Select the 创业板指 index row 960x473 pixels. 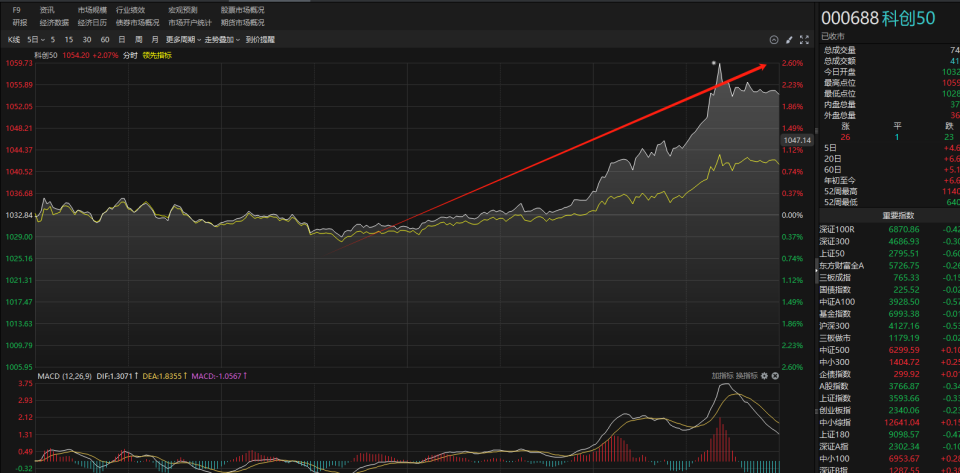coord(890,410)
